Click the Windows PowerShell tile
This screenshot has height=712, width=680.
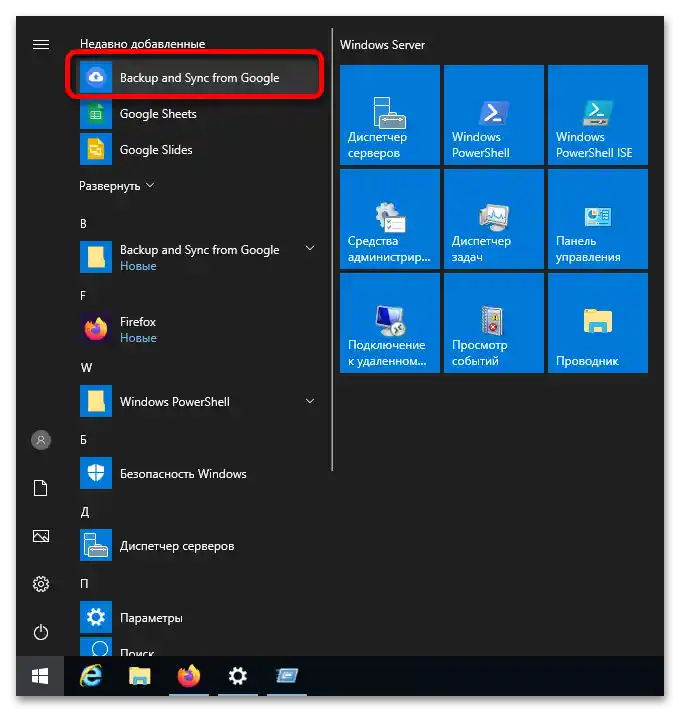tap(494, 115)
